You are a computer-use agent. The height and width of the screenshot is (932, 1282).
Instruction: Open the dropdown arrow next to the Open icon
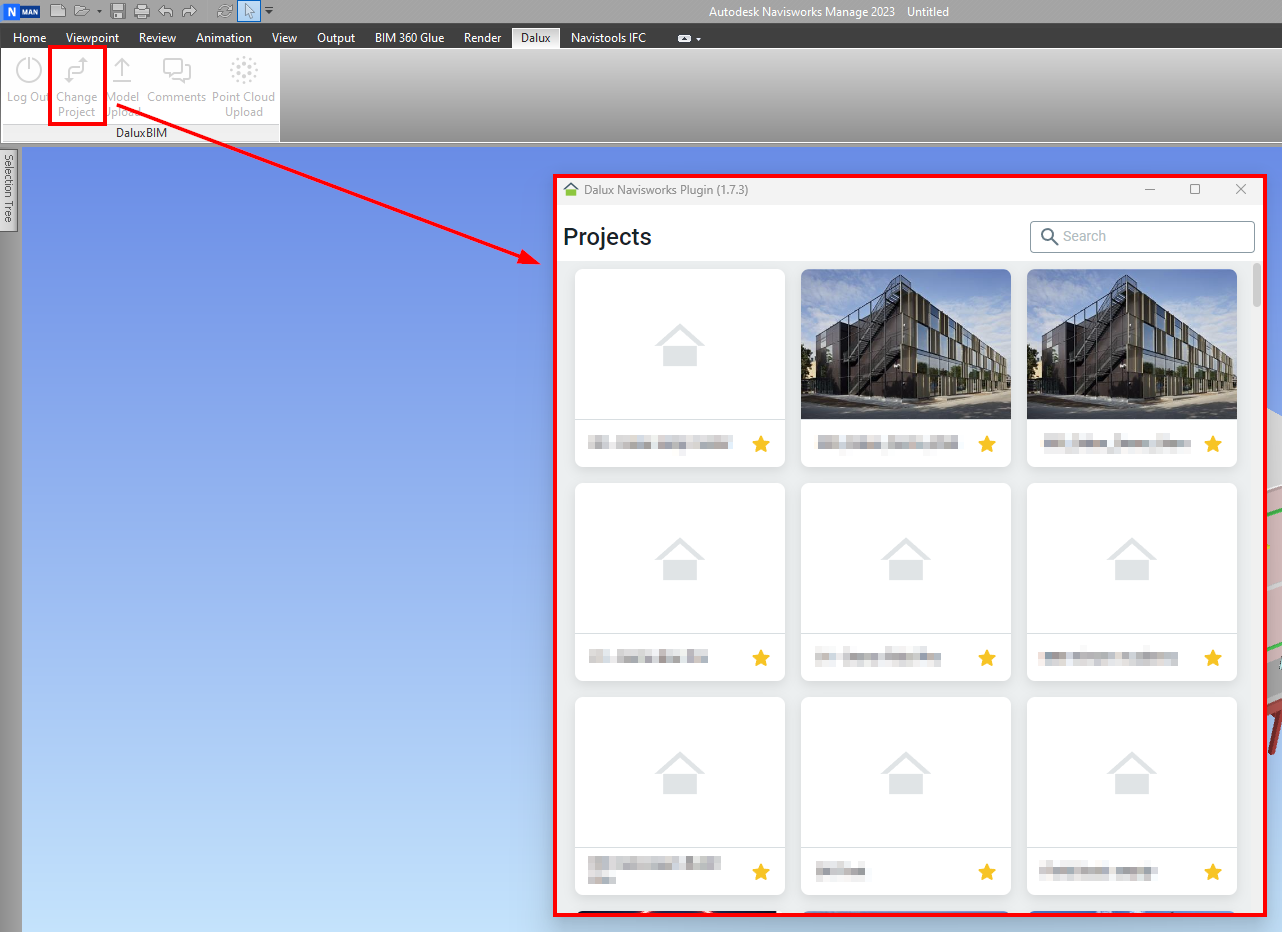click(99, 11)
